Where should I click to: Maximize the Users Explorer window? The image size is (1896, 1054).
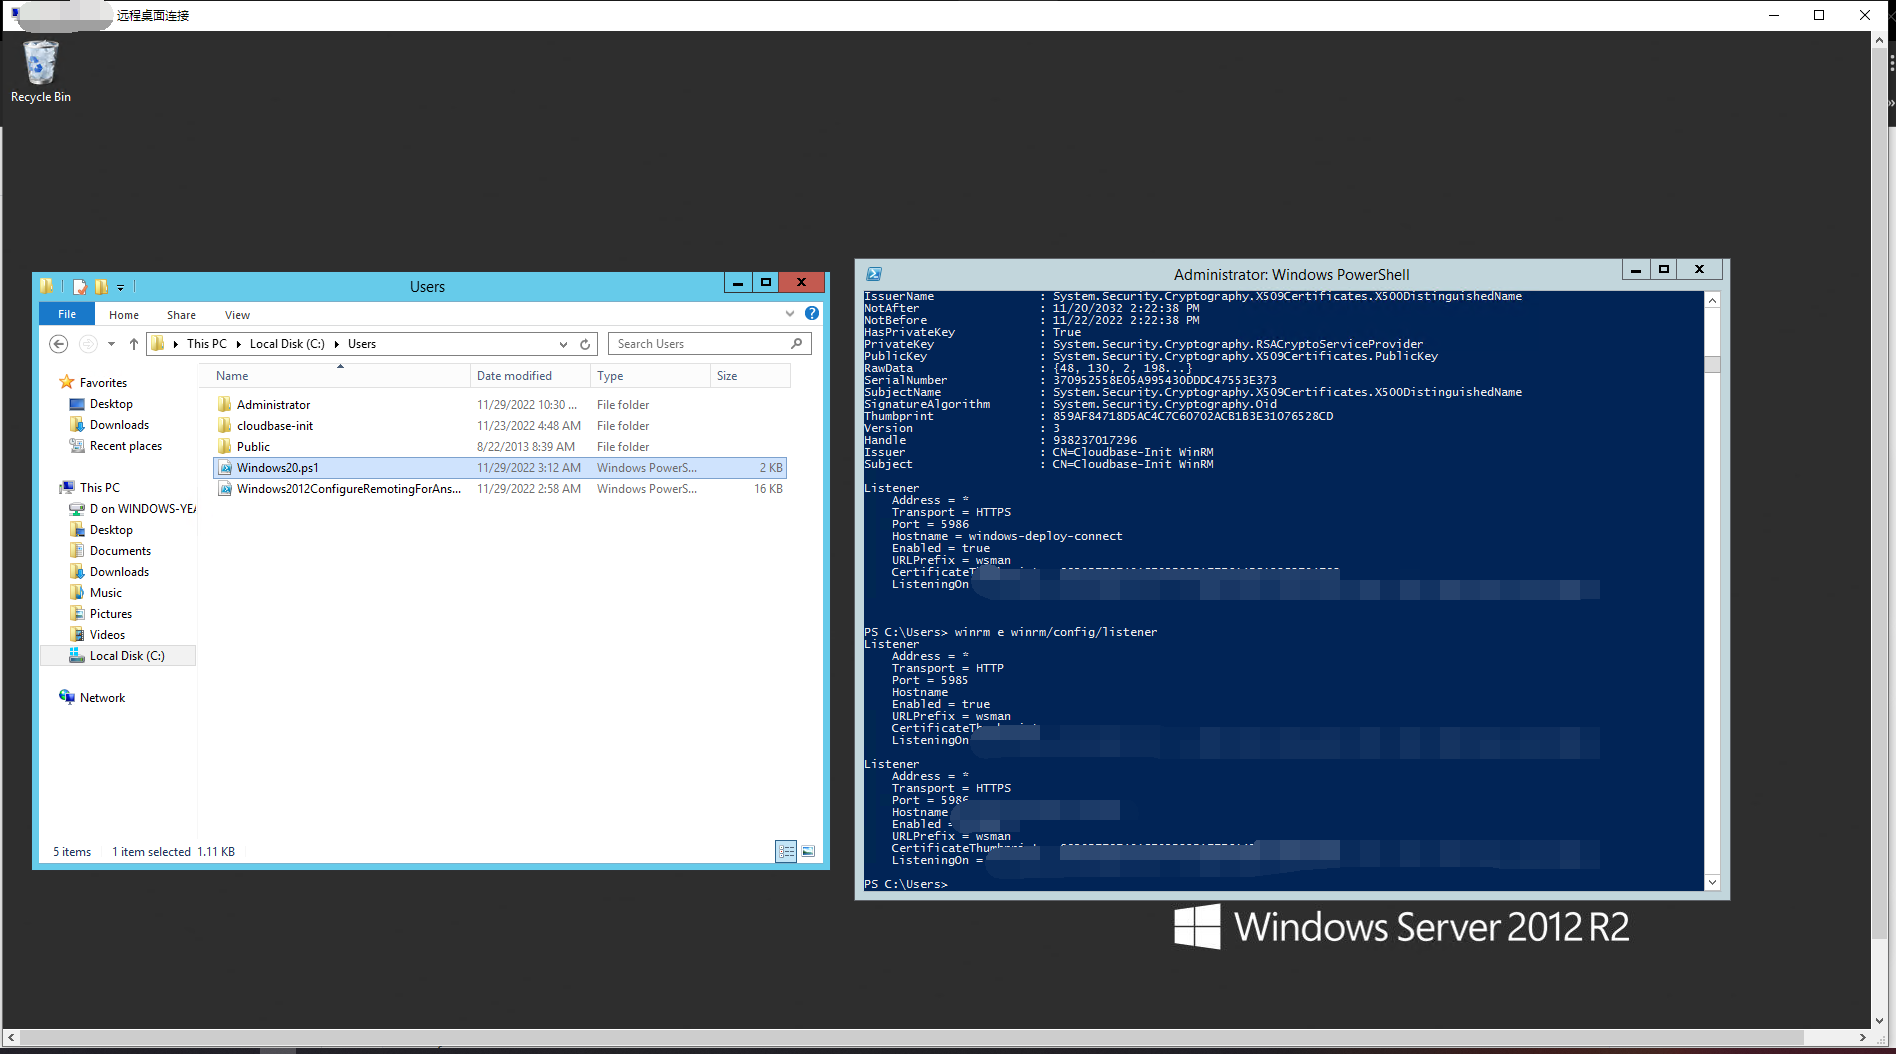pyautogui.click(x=766, y=283)
